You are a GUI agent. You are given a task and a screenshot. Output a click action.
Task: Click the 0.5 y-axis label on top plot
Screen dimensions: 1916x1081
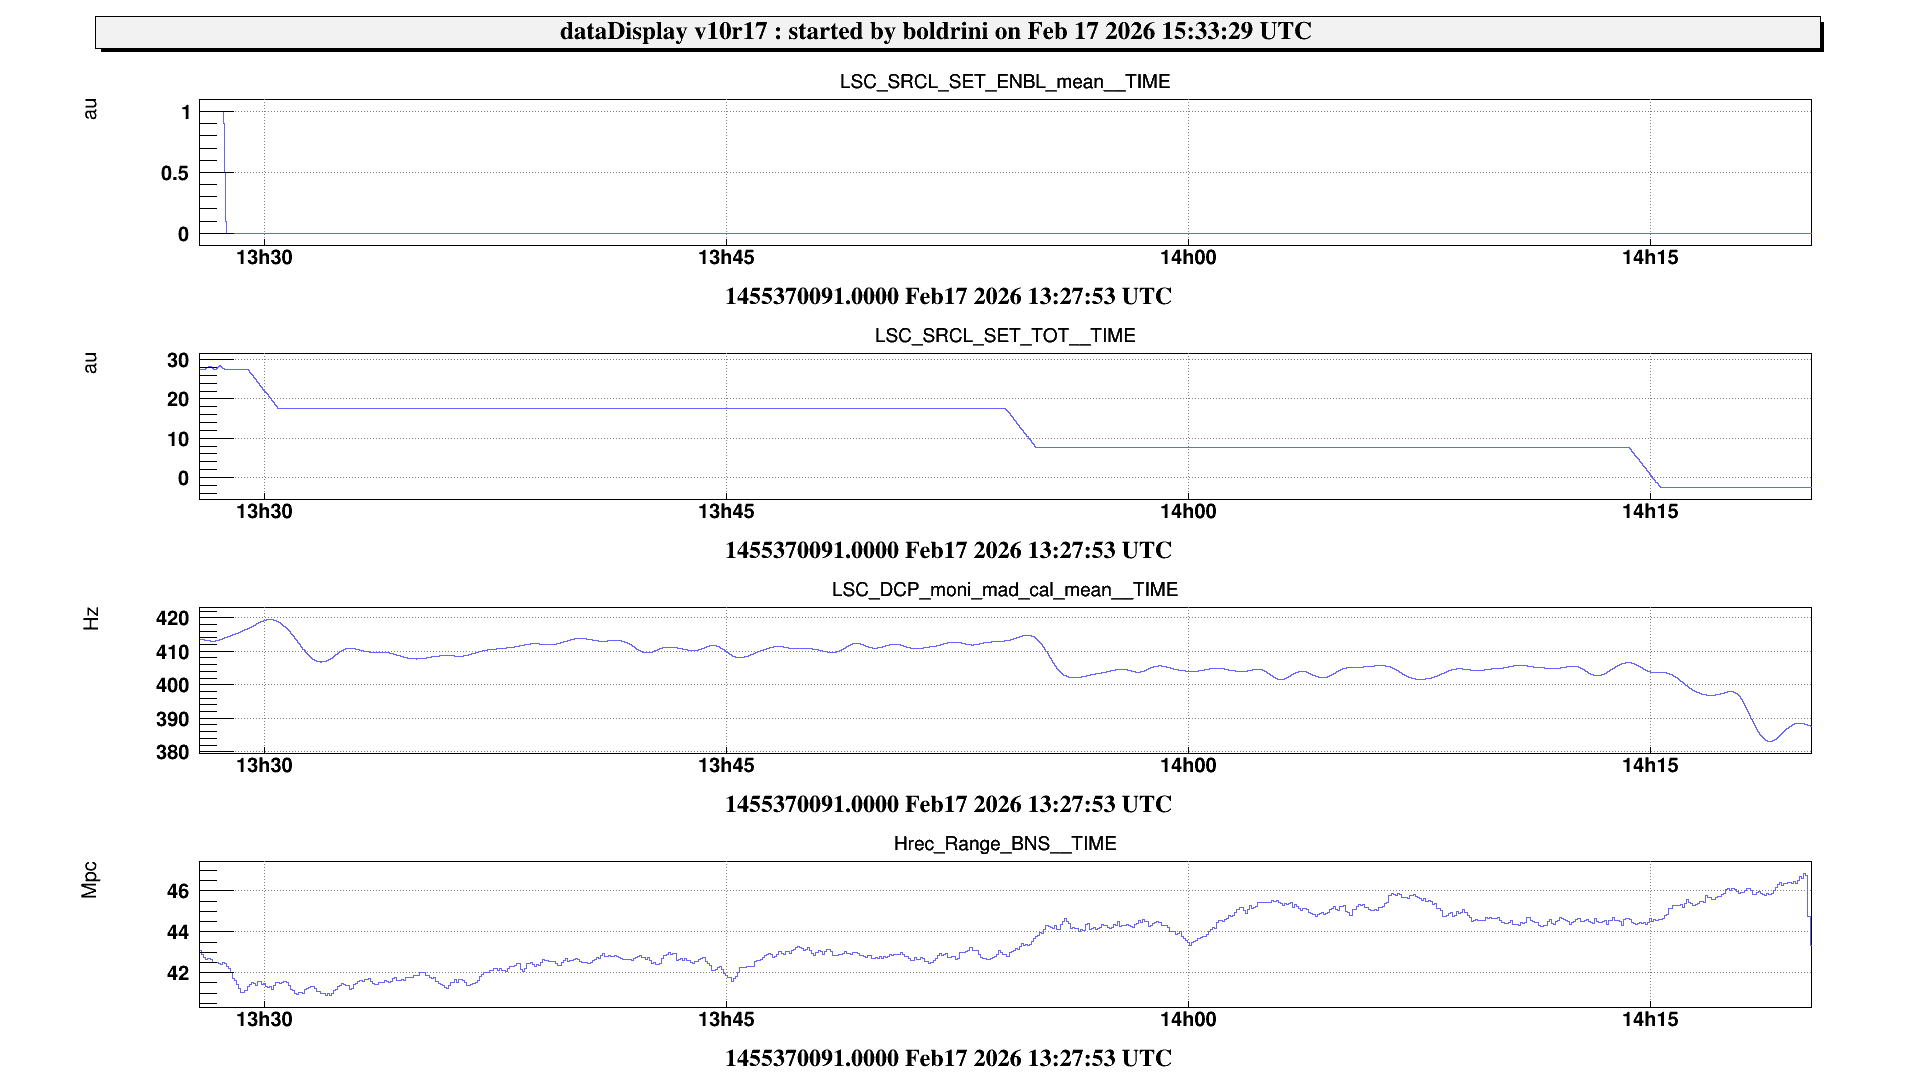[175, 174]
